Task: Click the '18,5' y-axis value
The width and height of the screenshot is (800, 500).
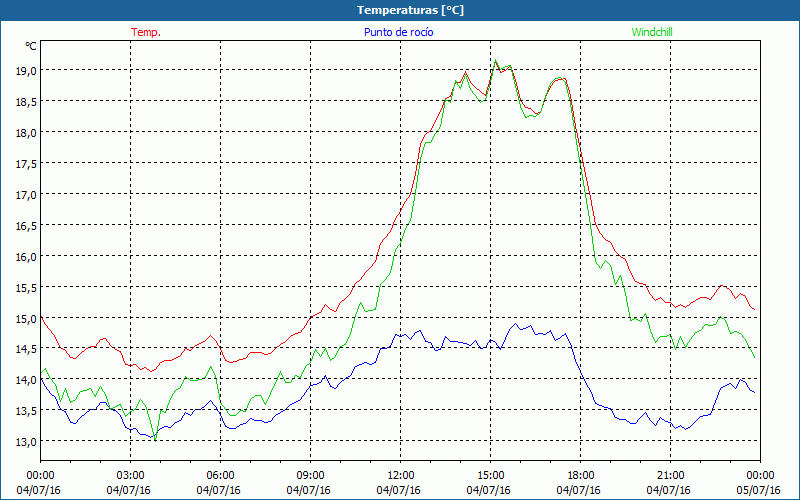Action: (x=26, y=102)
